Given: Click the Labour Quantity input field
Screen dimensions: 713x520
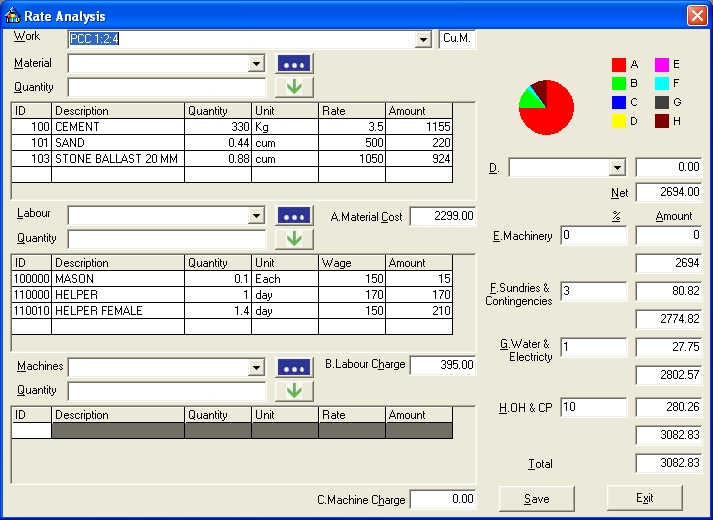Looking at the screenshot, I should coord(167,239).
